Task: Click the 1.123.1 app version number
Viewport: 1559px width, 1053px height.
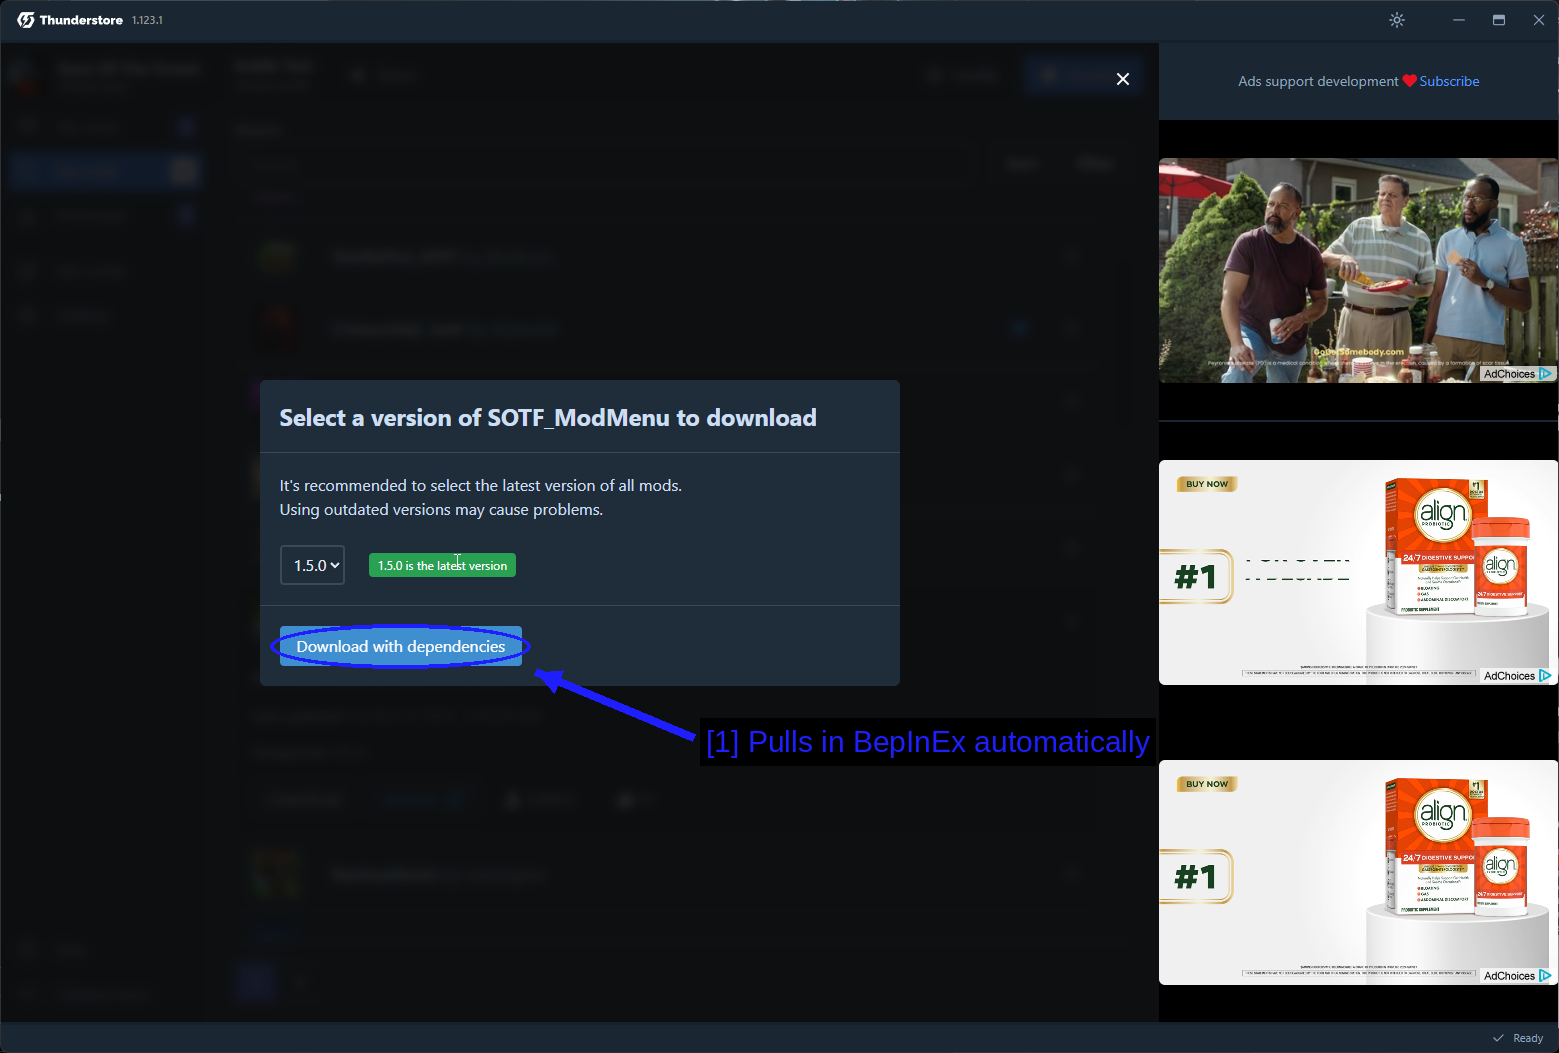Action: [147, 20]
